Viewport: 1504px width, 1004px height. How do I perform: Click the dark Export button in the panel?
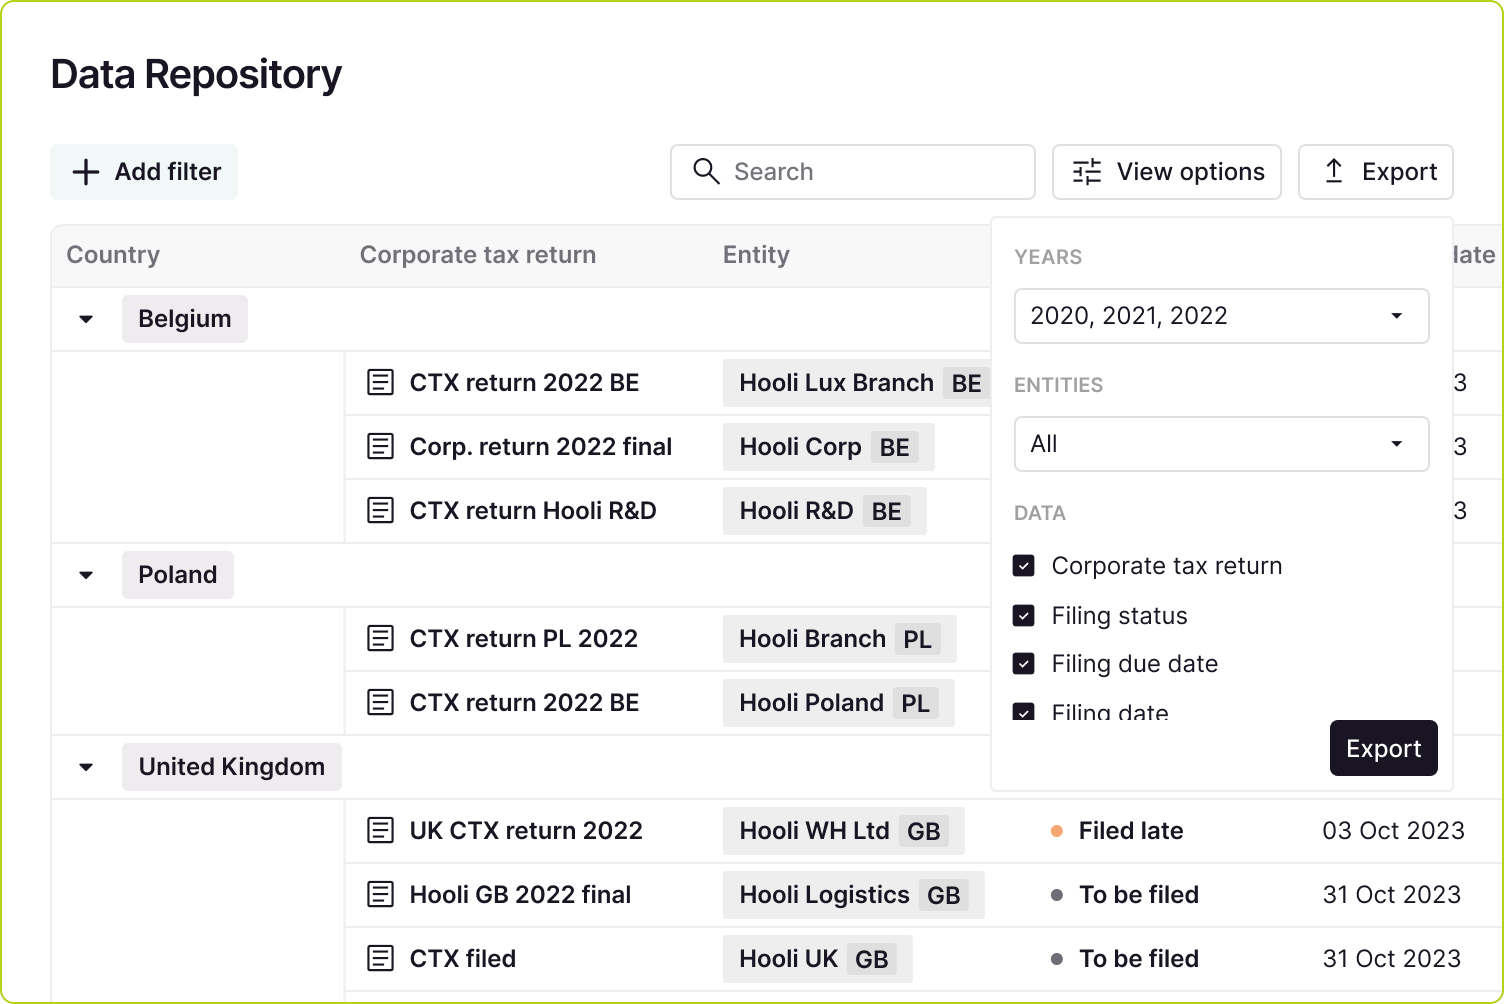[1383, 748]
